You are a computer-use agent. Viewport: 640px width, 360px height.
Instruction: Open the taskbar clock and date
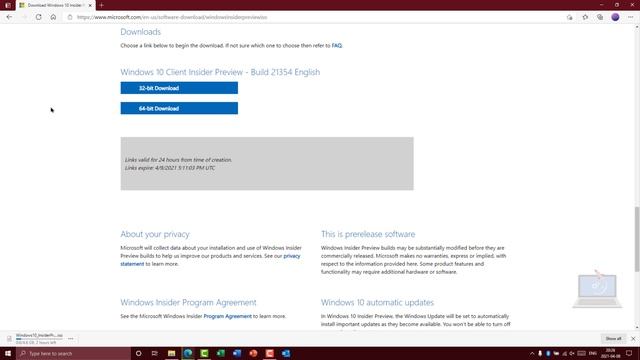(610, 353)
